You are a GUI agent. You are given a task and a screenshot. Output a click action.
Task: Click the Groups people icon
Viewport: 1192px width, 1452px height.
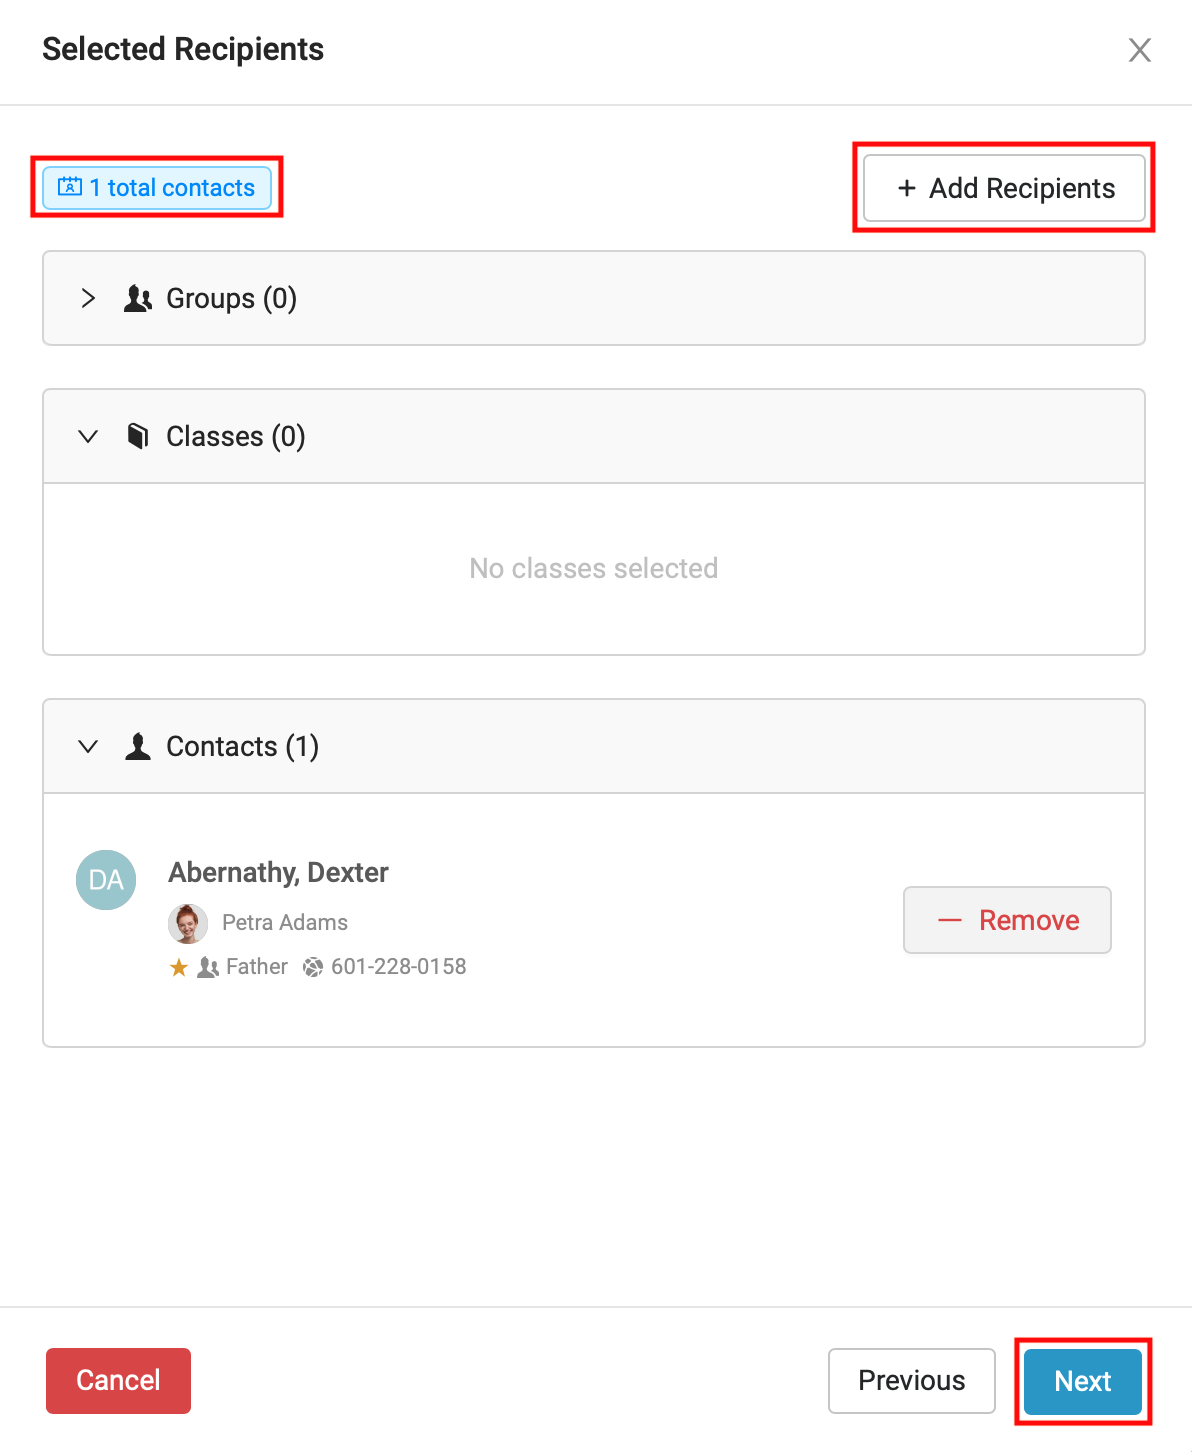[x=138, y=298]
